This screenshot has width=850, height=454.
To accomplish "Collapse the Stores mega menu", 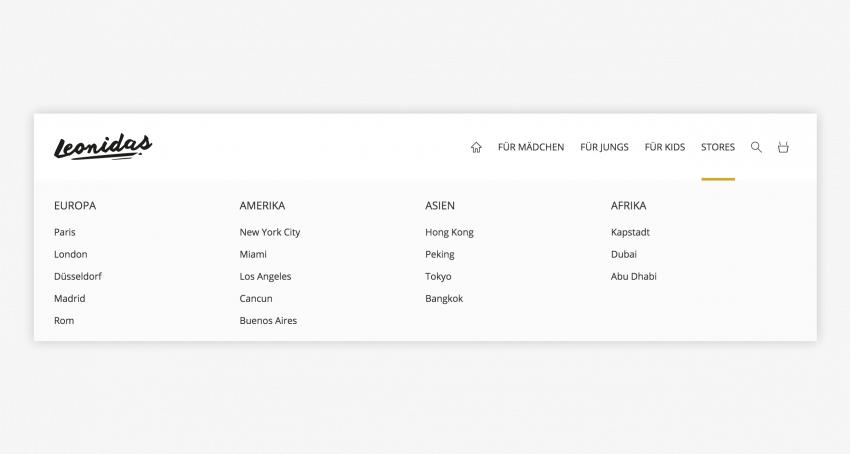I will [x=718, y=147].
